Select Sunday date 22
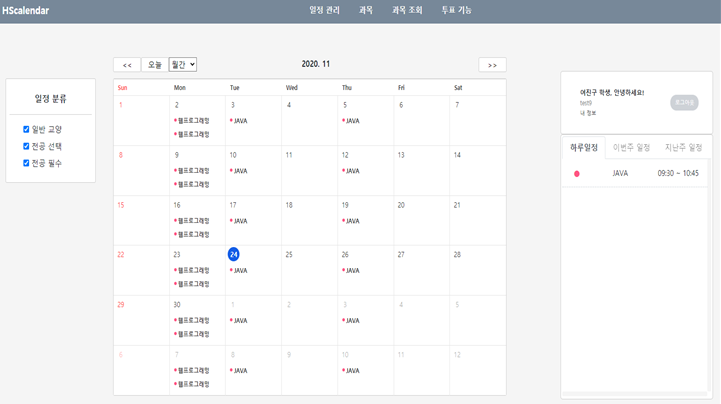The height and width of the screenshot is (404, 721). [121, 255]
